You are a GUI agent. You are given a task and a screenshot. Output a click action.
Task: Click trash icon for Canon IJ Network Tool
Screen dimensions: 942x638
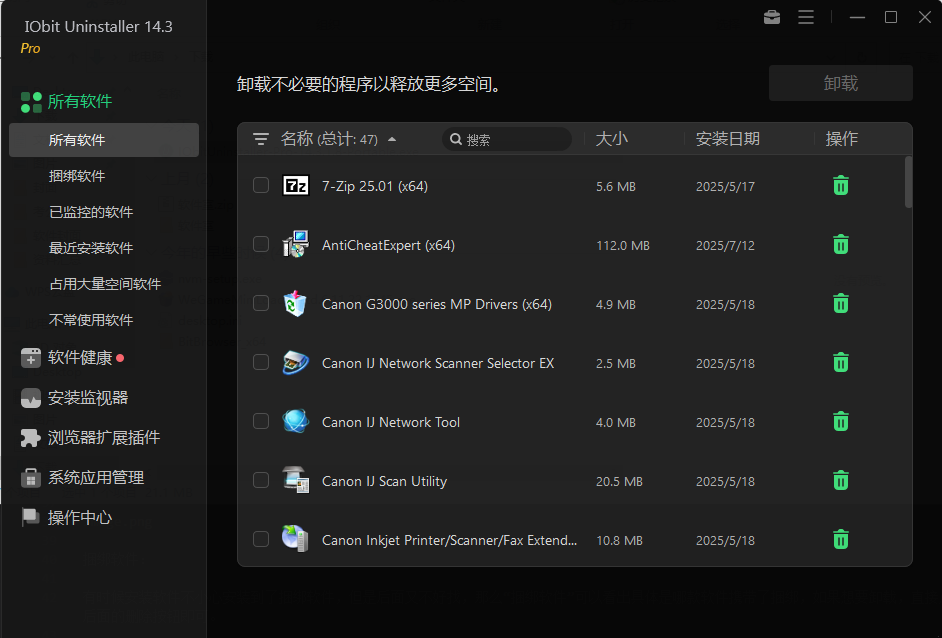[841, 421]
